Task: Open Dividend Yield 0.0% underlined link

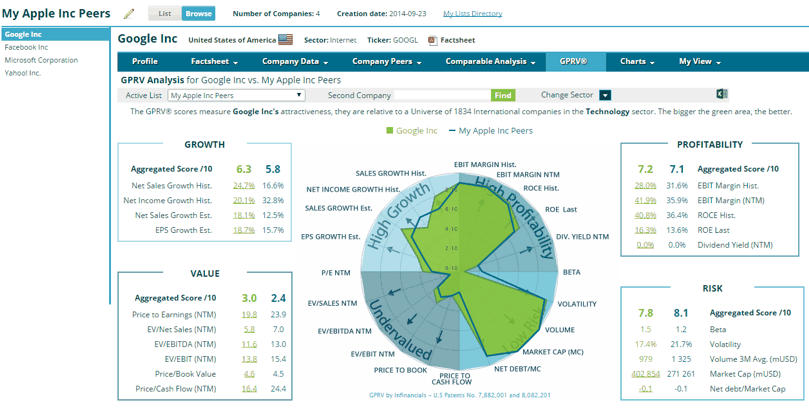Action: 645,245
